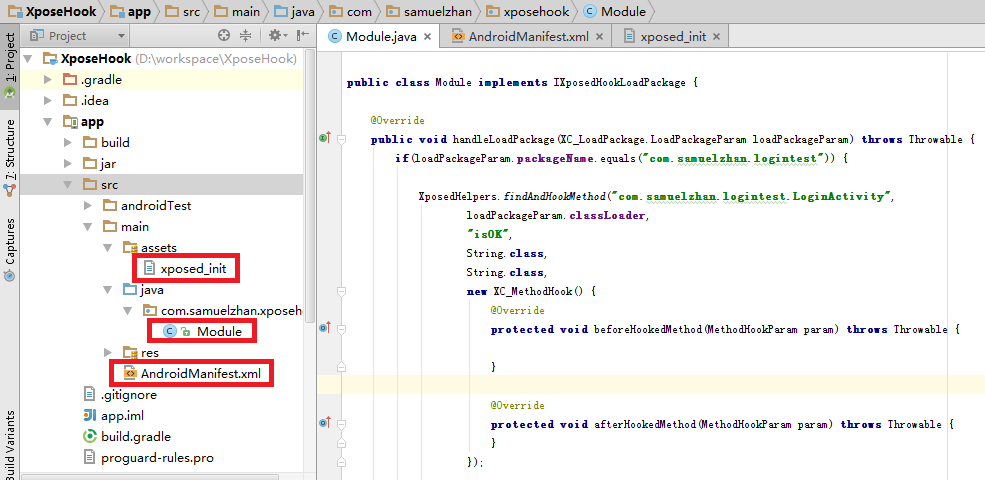Click the collapse all icon in Project panel
The width and height of the screenshot is (985, 480).
tap(246, 36)
